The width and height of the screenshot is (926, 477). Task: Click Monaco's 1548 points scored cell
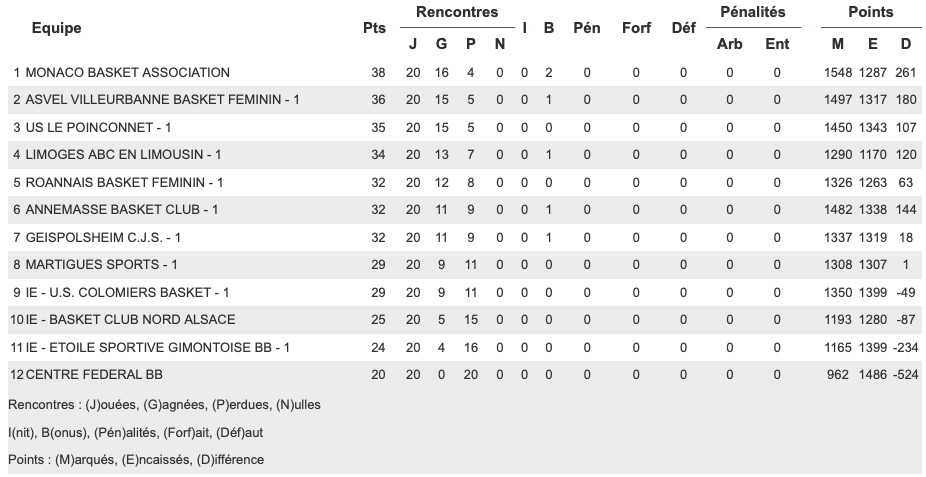pos(838,73)
